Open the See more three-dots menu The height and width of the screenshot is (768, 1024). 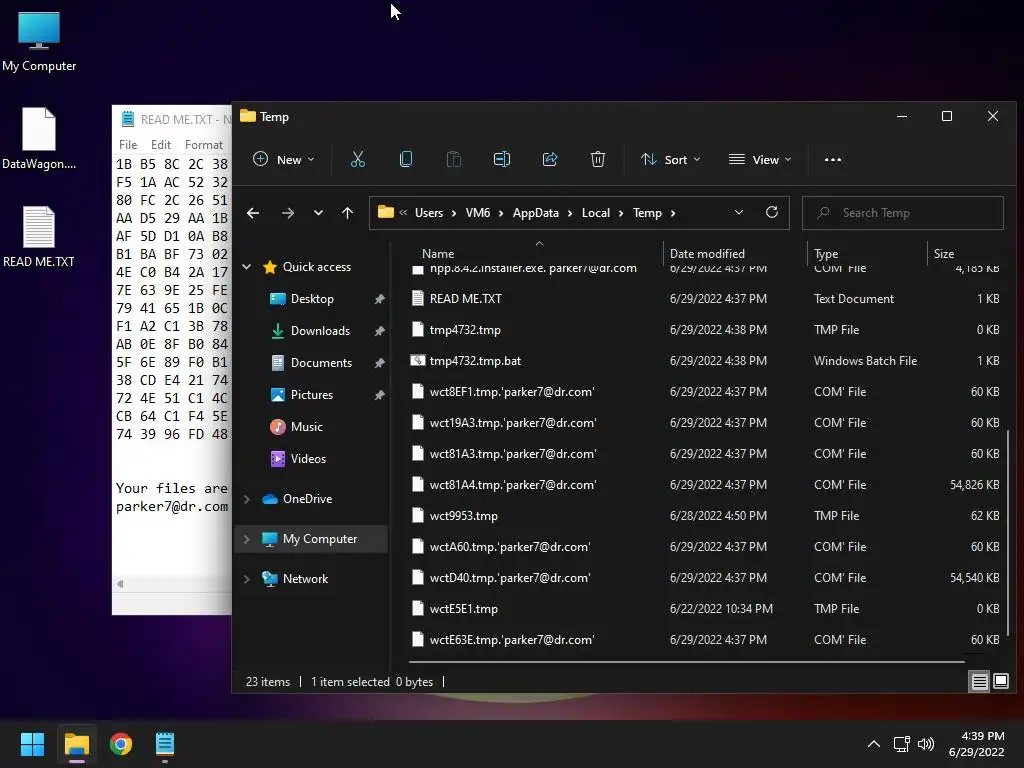(833, 159)
